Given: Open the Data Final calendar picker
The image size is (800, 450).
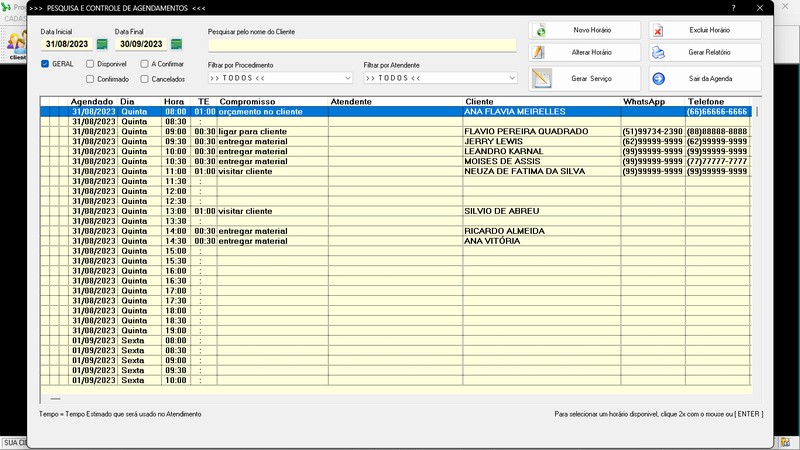Looking at the screenshot, I should (176, 44).
